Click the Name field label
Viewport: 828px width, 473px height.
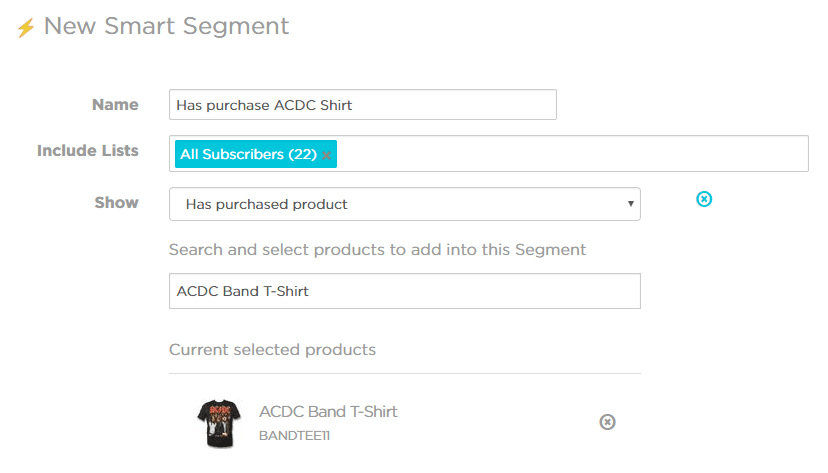(115, 104)
